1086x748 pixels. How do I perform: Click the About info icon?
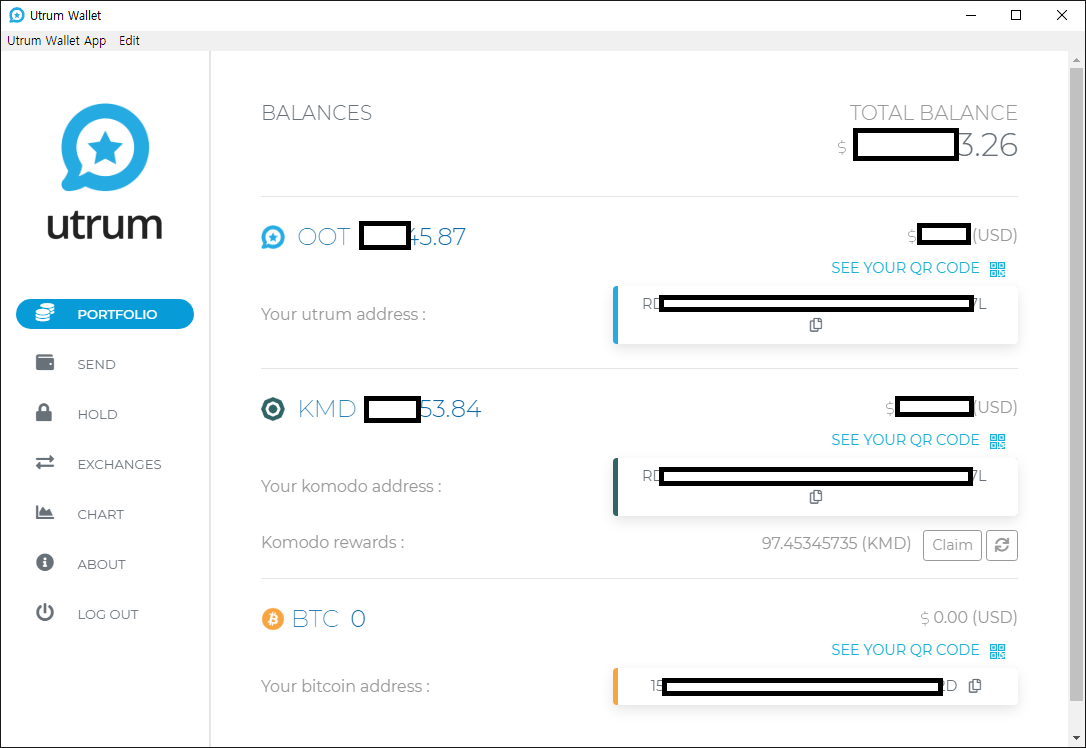tap(45, 562)
